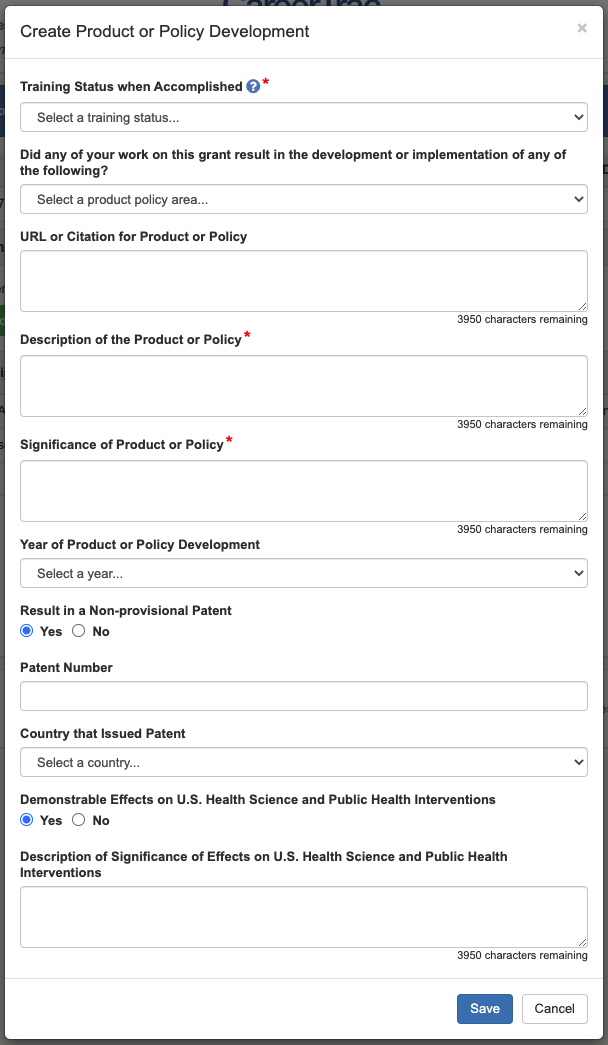This screenshot has height=1045, width=608.
Task: Expand the Select a product policy area dropdown
Action: (303, 199)
